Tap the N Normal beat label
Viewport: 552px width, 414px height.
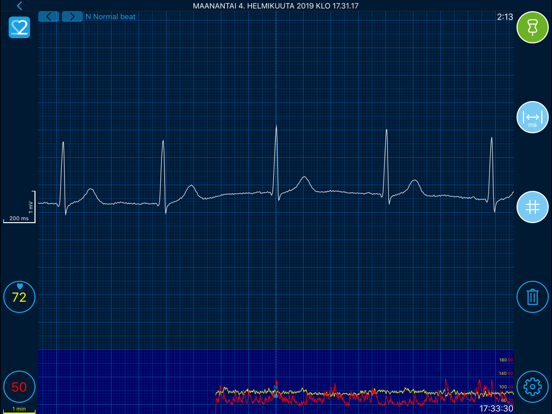click(x=111, y=17)
